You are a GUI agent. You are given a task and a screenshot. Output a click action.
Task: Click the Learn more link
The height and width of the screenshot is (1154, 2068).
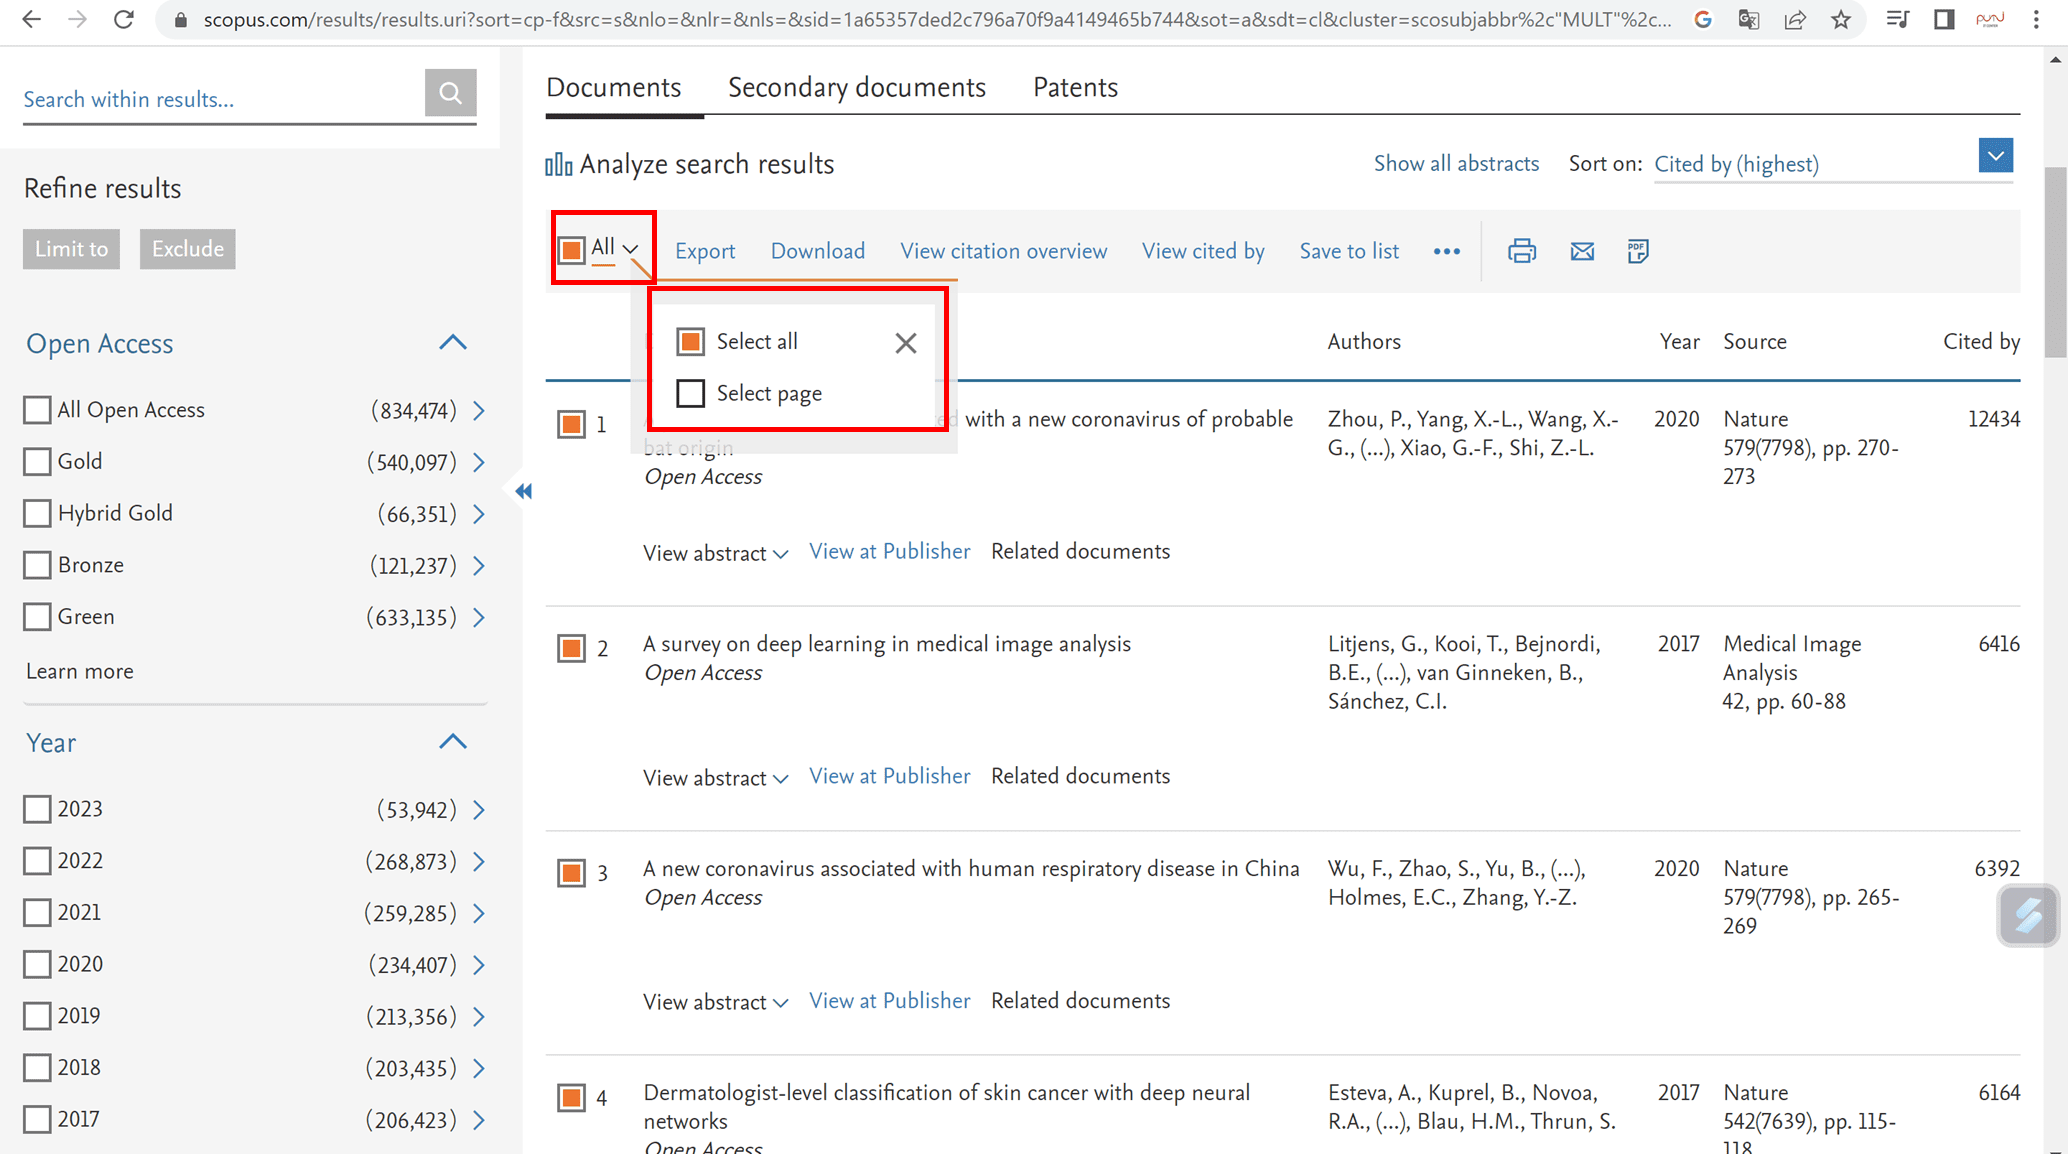[x=79, y=672]
